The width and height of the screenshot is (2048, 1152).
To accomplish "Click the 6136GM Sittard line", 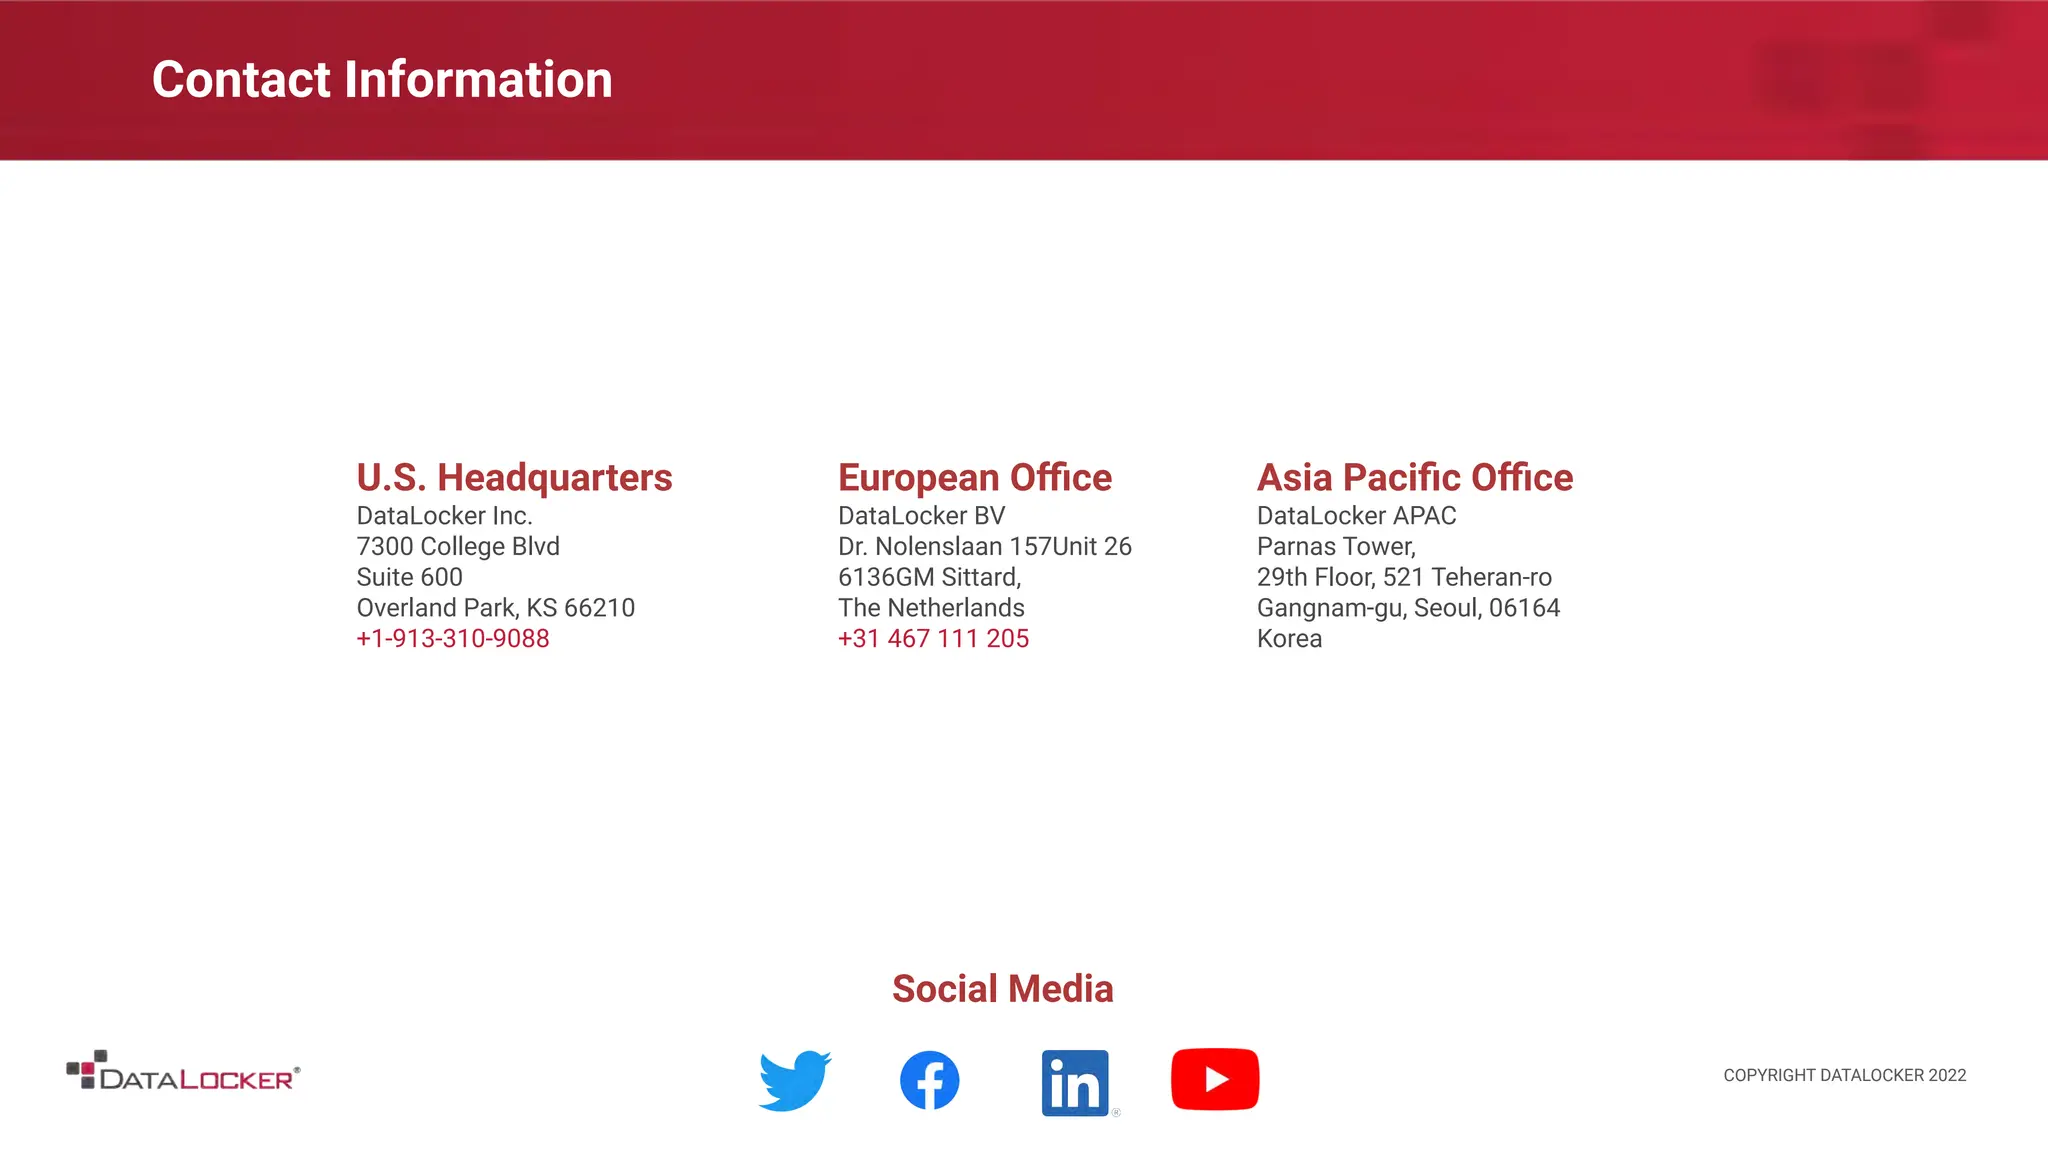I will point(929,577).
